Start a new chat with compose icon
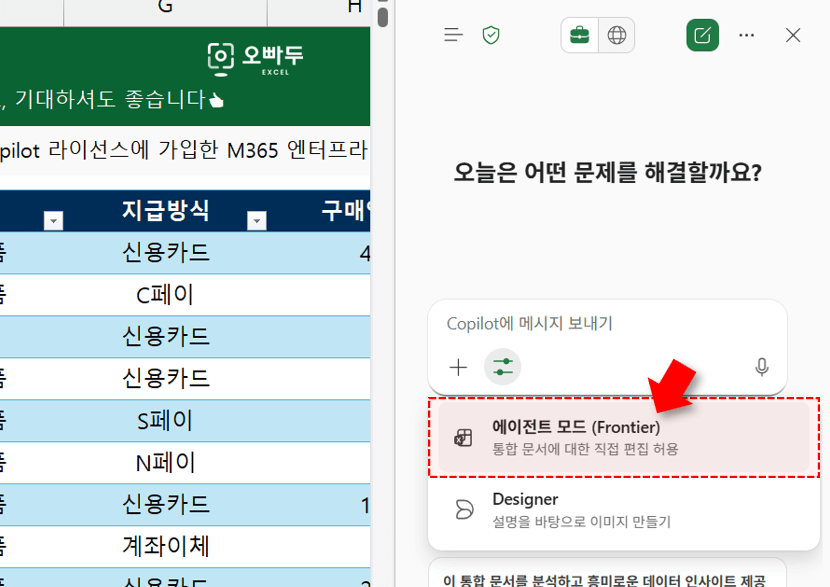 point(703,35)
